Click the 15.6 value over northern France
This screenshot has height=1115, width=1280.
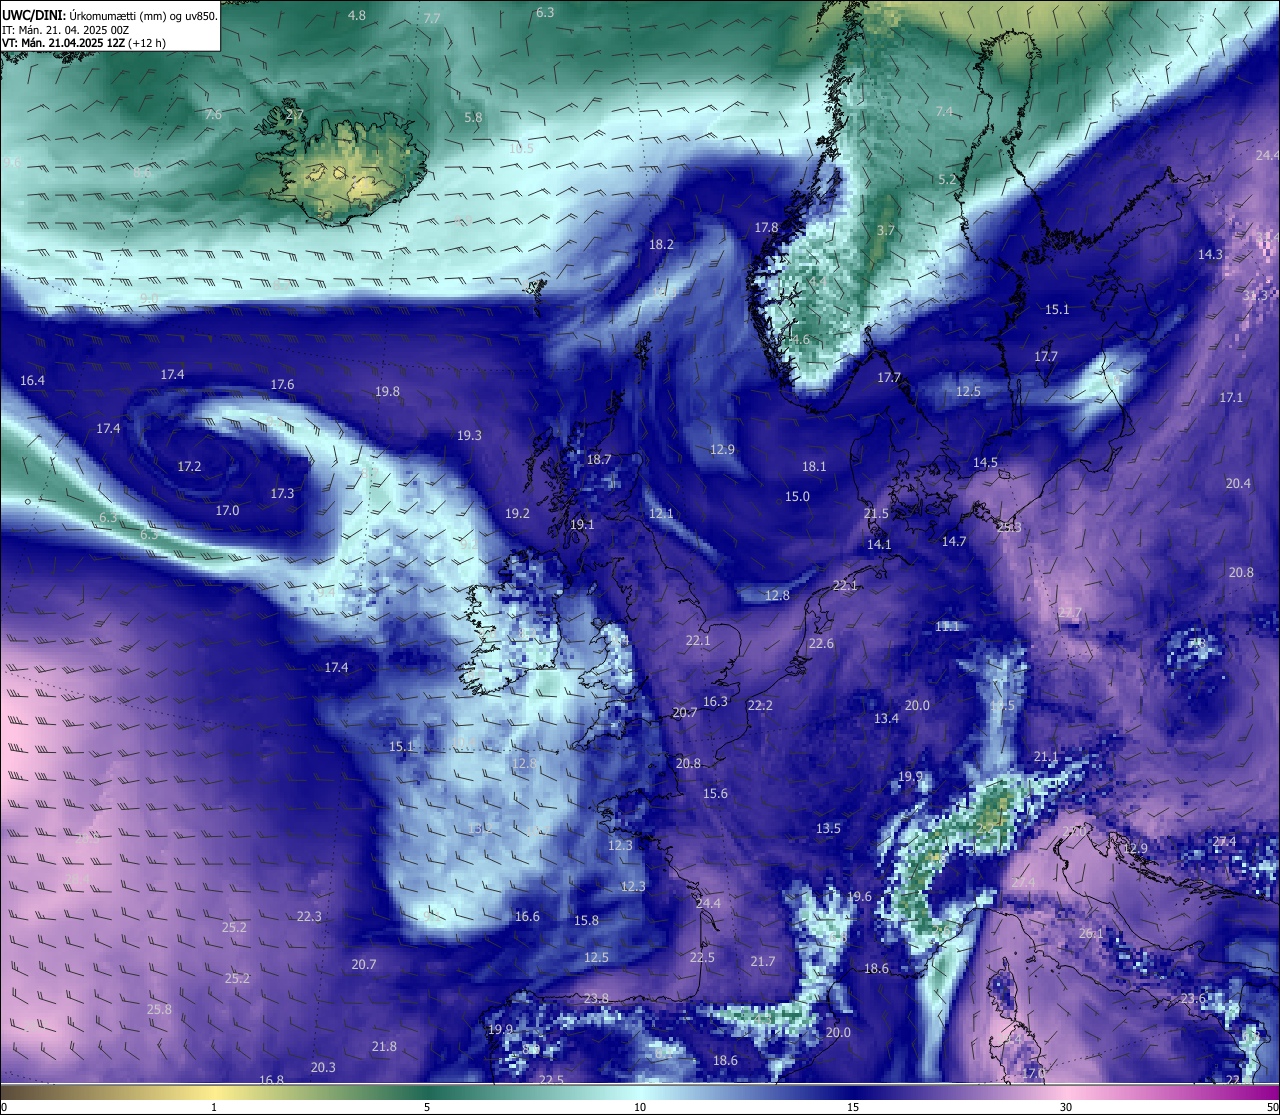[x=715, y=793]
